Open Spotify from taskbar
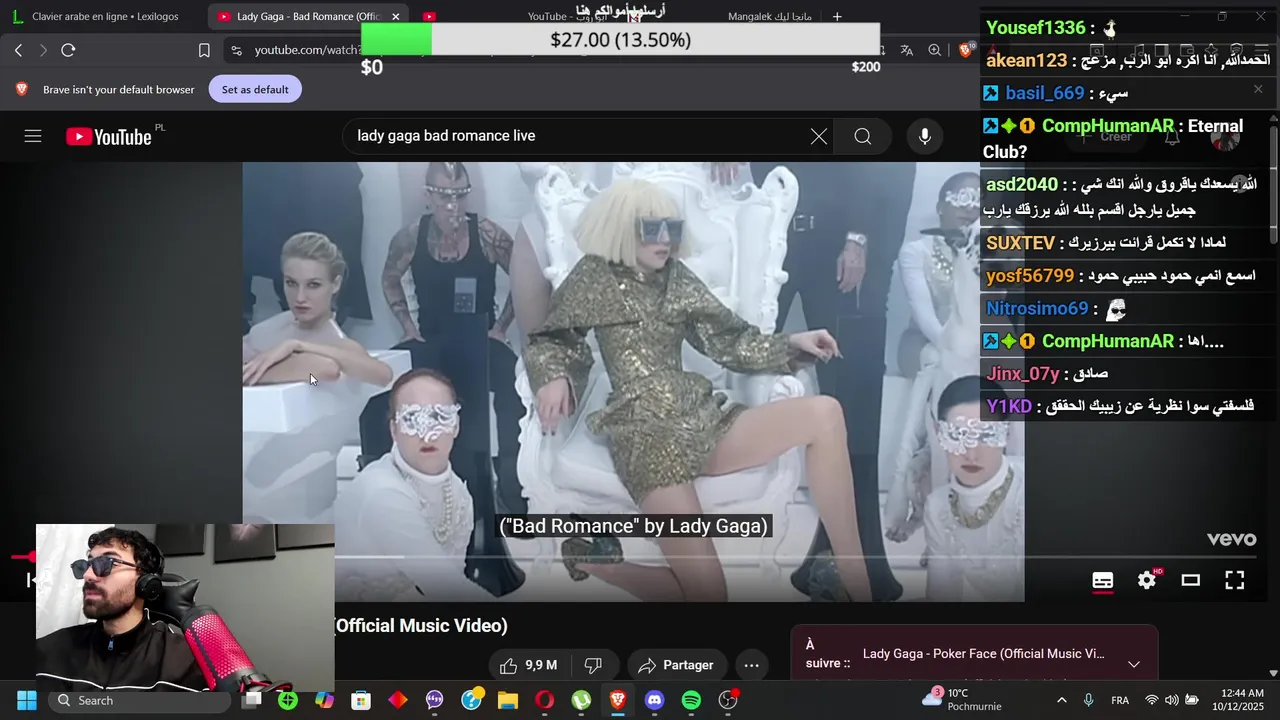This screenshot has width=1280, height=720. [x=691, y=700]
